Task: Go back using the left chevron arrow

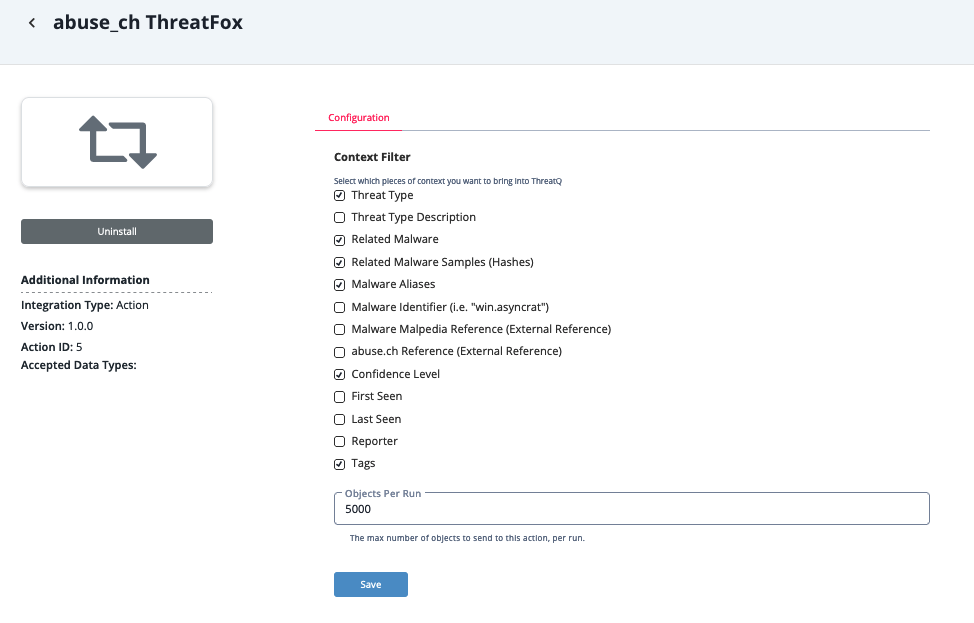Action: point(32,23)
